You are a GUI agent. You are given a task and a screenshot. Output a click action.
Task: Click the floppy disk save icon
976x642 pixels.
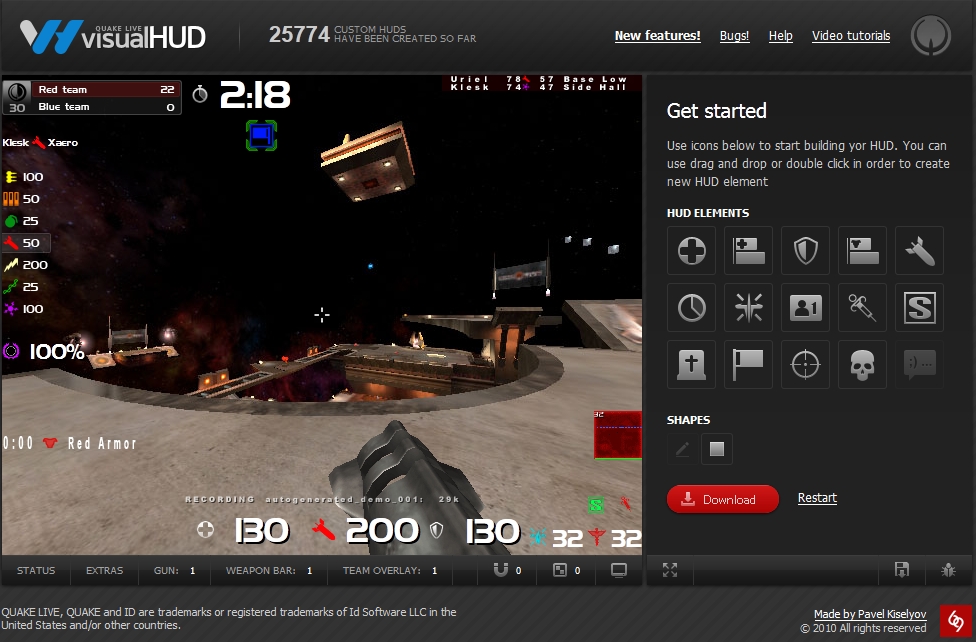pos(902,570)
